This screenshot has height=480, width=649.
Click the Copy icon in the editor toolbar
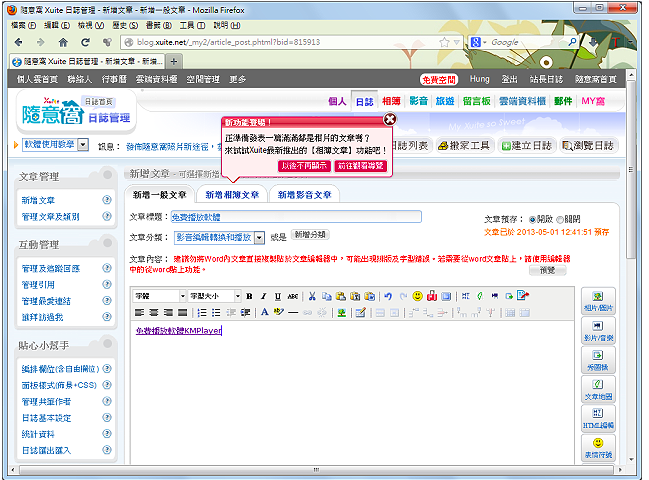[327, 296]
